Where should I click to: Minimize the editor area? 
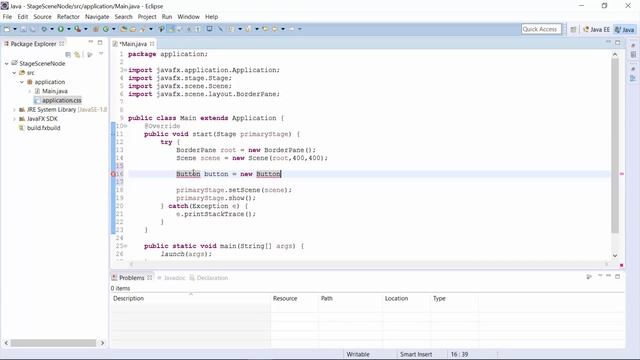tap(608, 42)
